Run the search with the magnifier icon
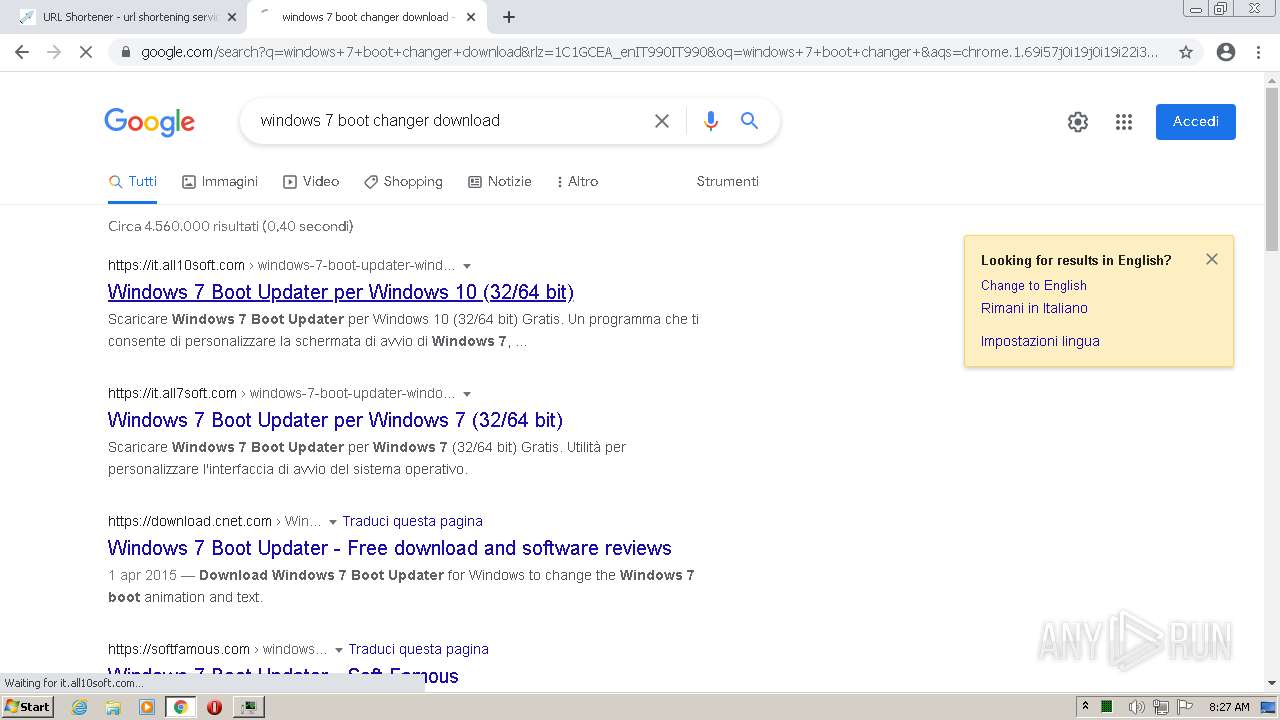 click(x=749, y=121)
